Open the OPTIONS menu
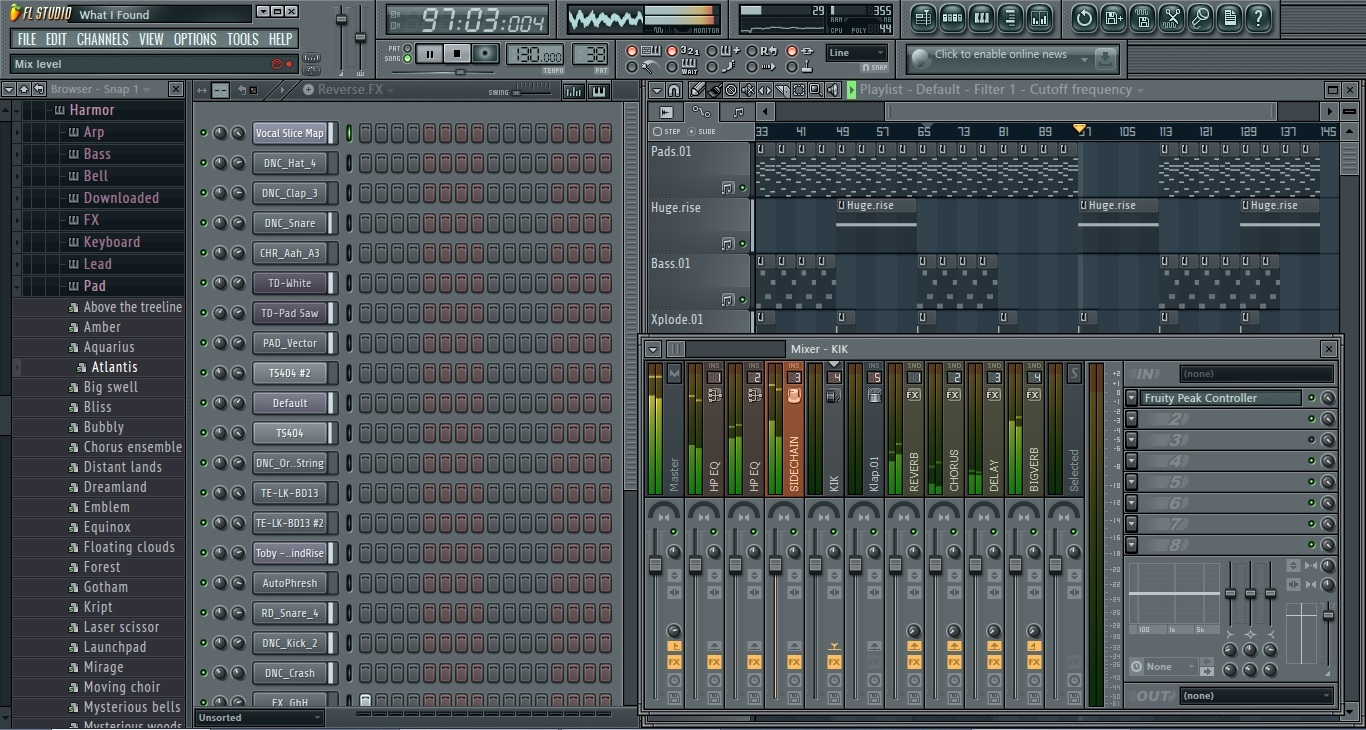This screenshot has width=1366, height=730. pos(195,39)
